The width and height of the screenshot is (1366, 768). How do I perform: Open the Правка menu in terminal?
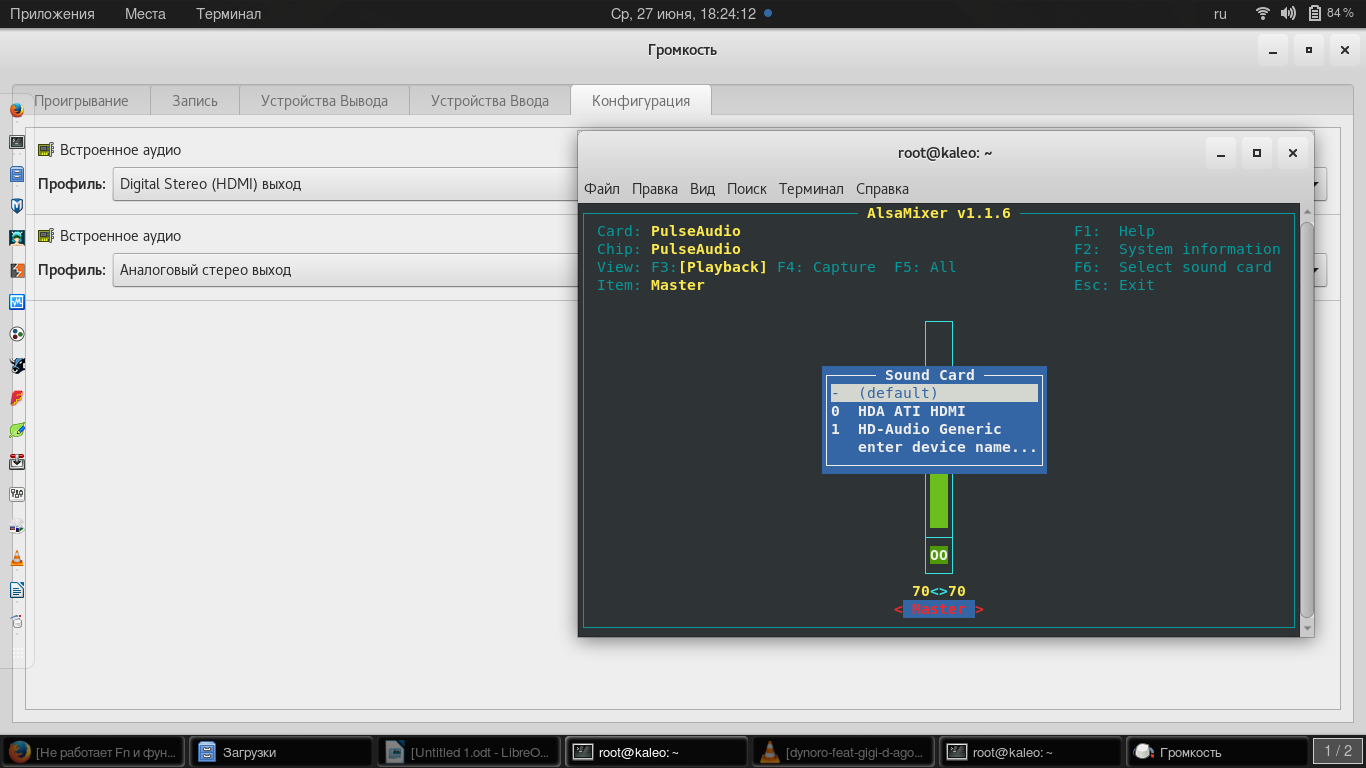654,189
